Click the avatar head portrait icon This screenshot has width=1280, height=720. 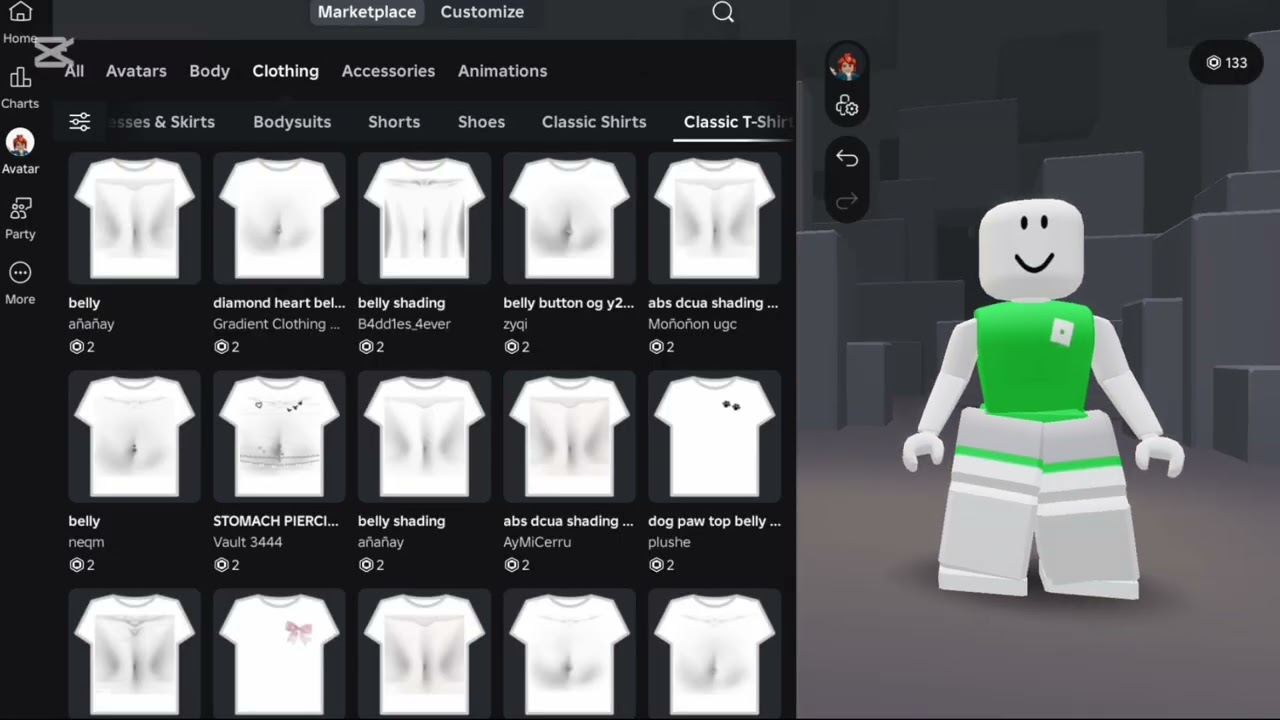[847, 65]
